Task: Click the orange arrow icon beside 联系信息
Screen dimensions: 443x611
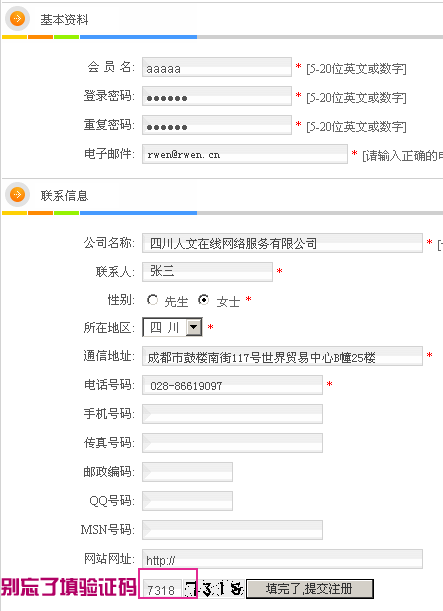Action: pyautogui.click(x=17, y=194)
